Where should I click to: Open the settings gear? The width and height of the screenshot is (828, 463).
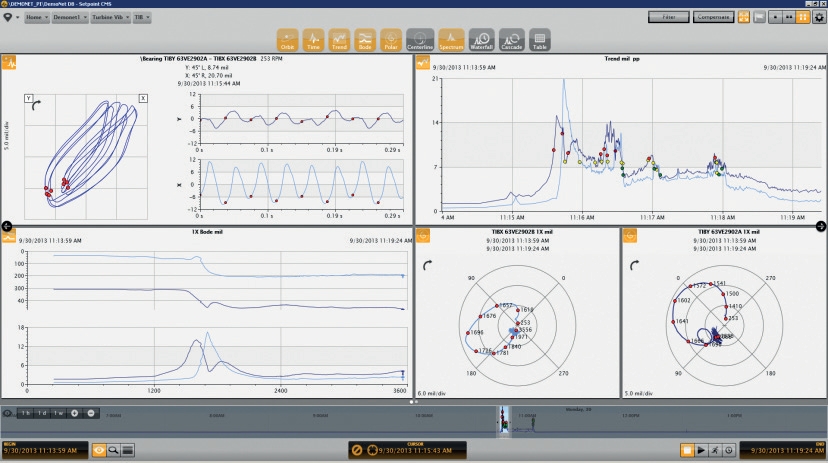pyautogui.click(x=819, y=17)
